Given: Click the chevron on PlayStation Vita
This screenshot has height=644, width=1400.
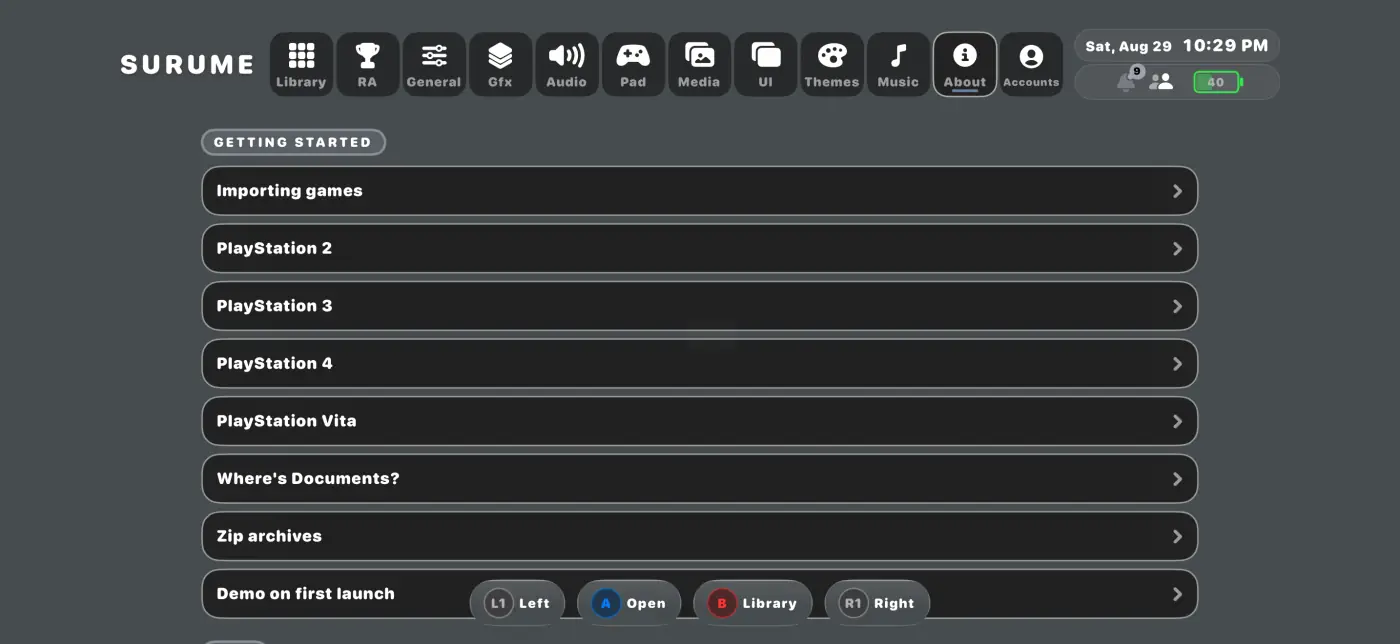Looking at the screenshot, I should coord(1177,421).
